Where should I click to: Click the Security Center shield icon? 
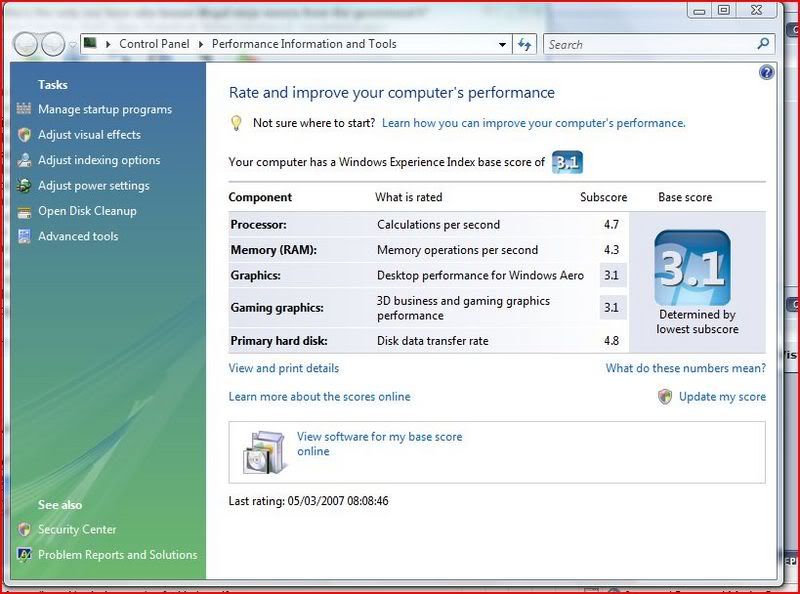(24, 529)
